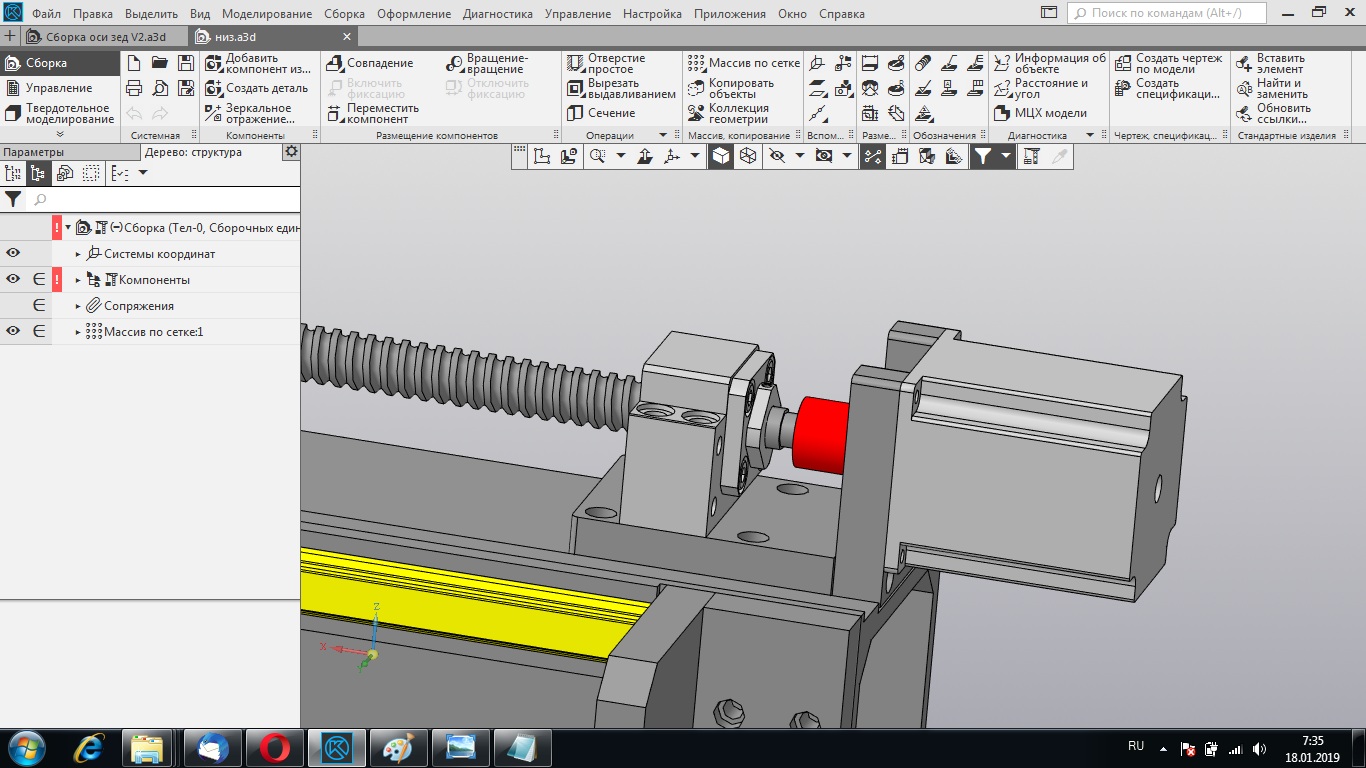The image size is (1366, 768).
Task: Select 'Твердотельное моделирование' toolbar set
Action: (59, 114)
